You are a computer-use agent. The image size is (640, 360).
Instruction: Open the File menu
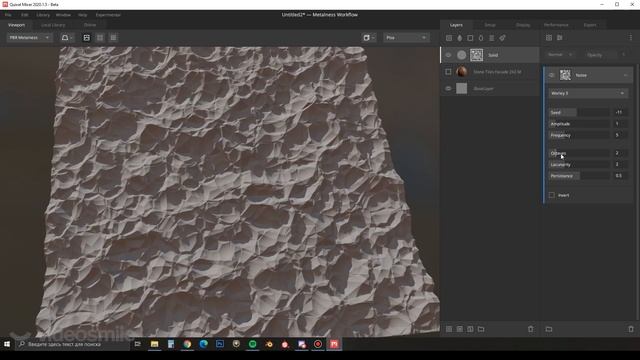[8, 15]
